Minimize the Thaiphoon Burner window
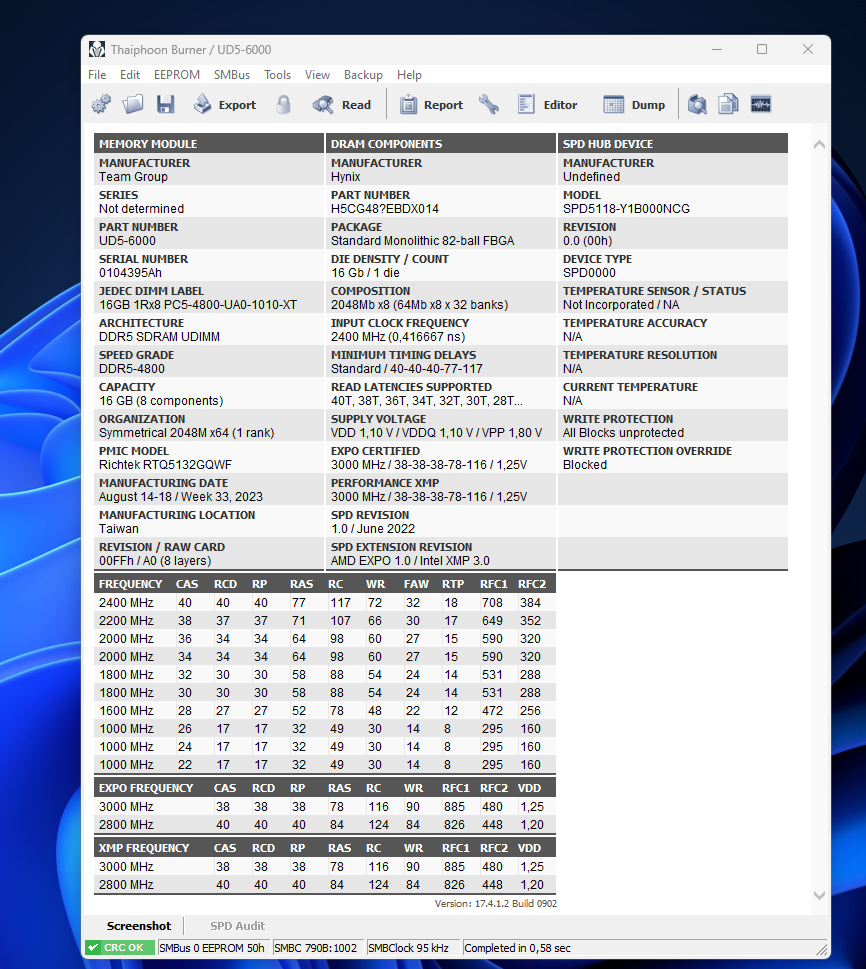866x969 pixels. [717, 49]
